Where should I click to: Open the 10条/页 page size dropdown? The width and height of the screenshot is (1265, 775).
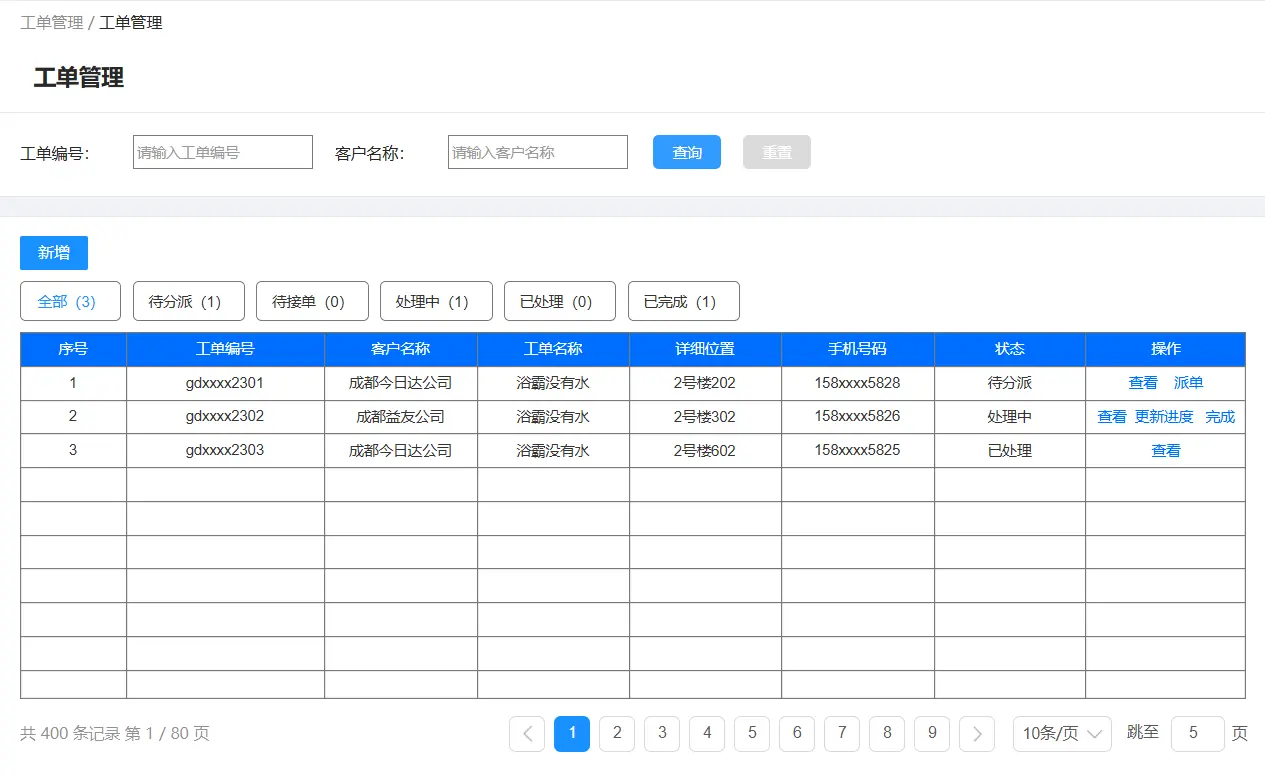(x=1062, y=733)
